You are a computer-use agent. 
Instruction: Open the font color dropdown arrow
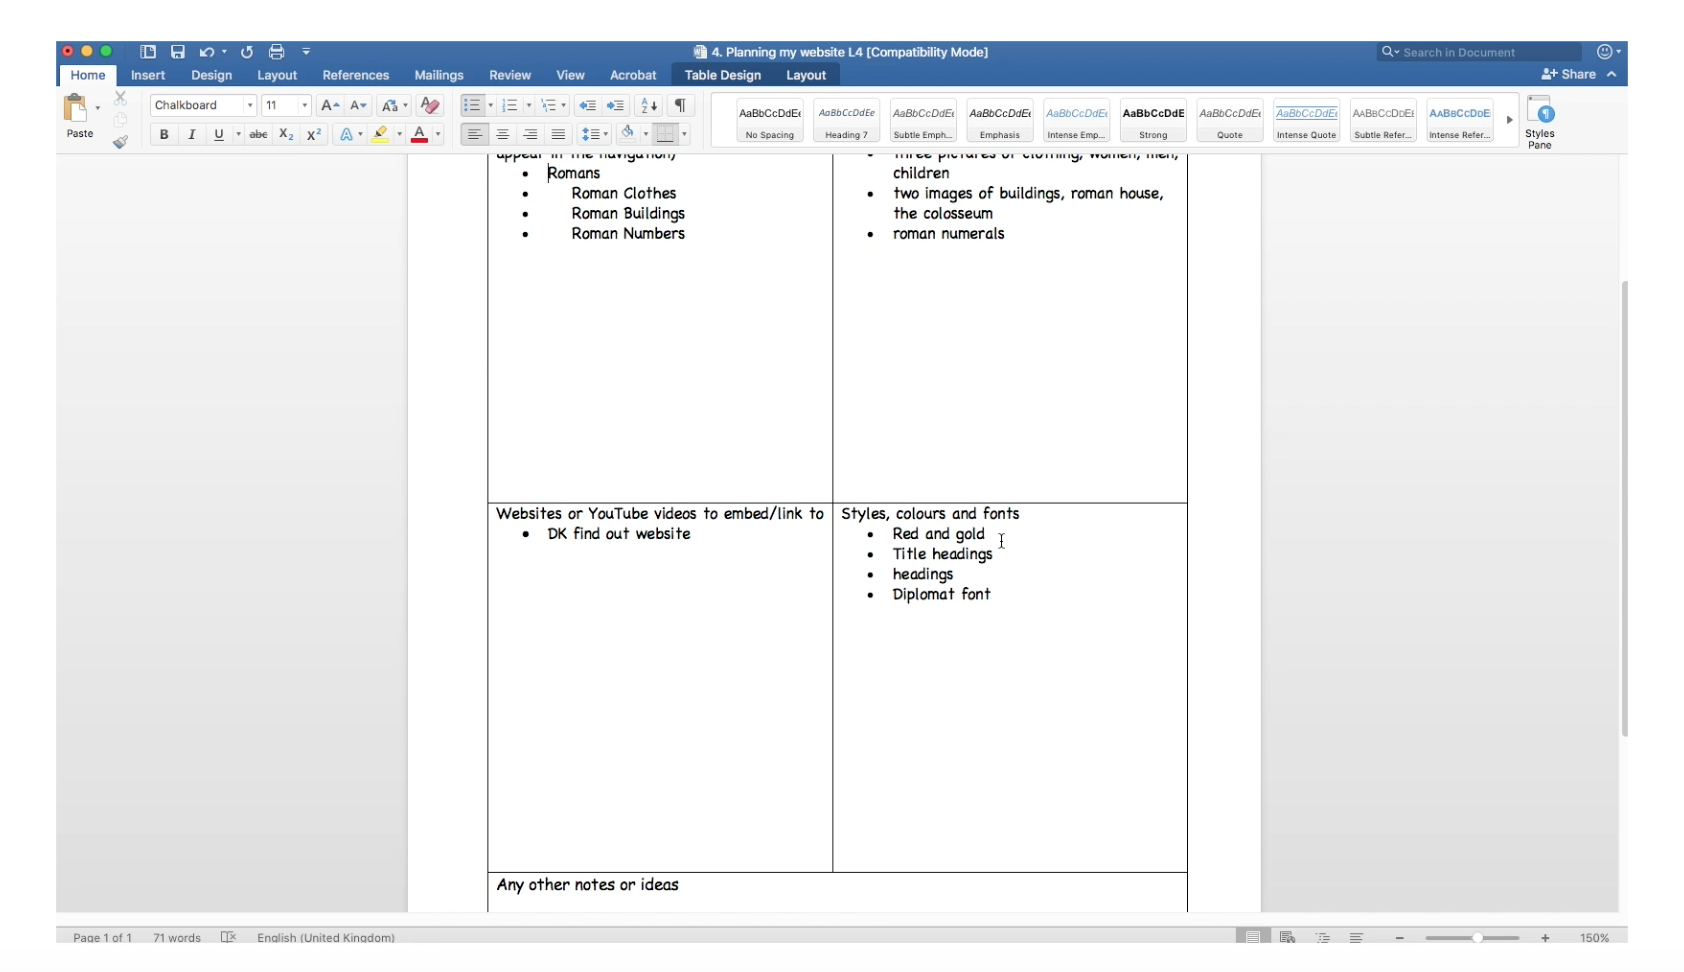[438, 134]
